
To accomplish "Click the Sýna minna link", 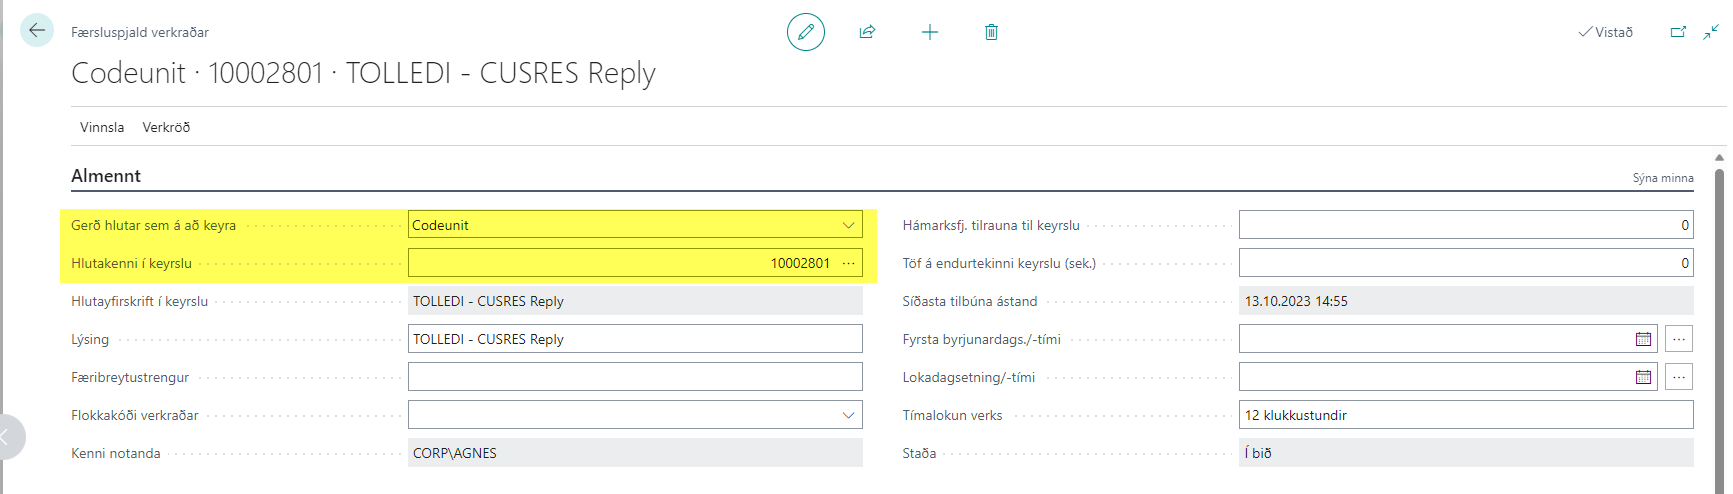I will coord(1662,178).
